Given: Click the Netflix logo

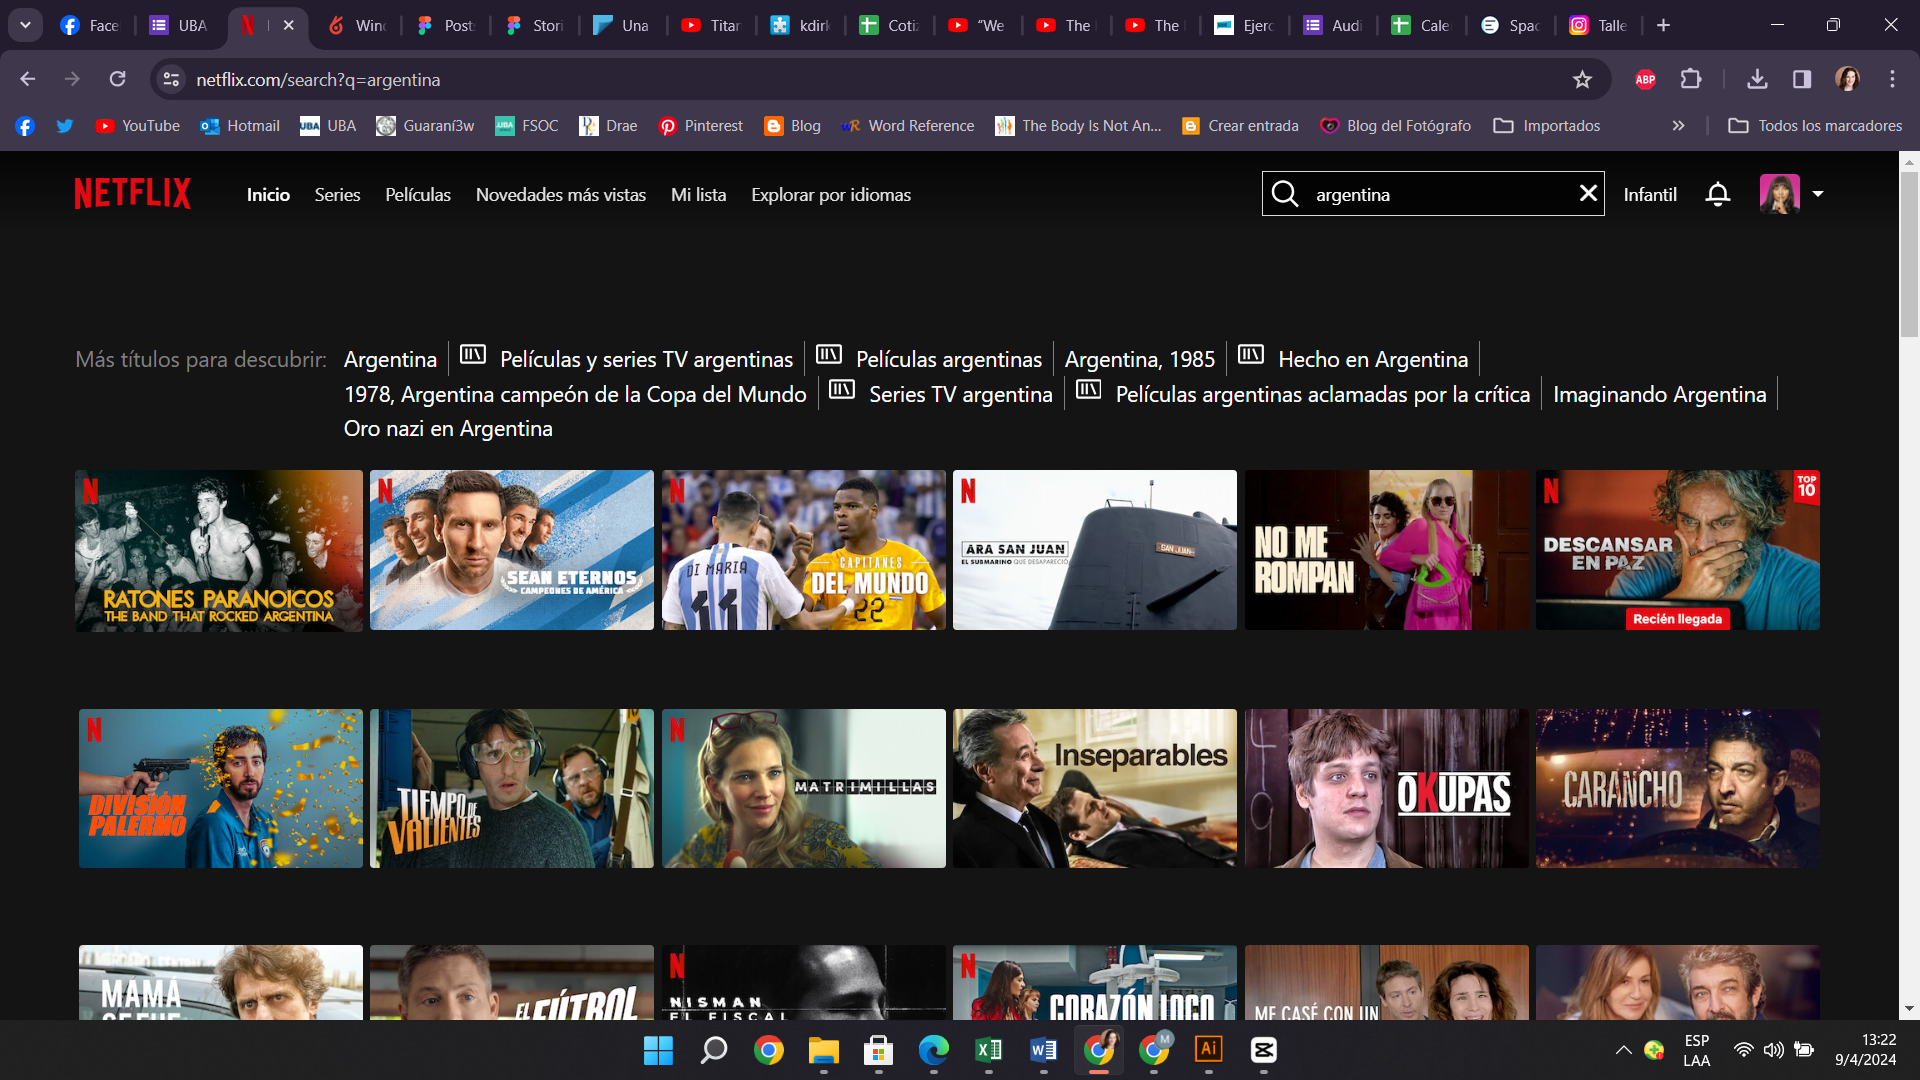Looking at the screenshot, I should [x=132, y=194].
